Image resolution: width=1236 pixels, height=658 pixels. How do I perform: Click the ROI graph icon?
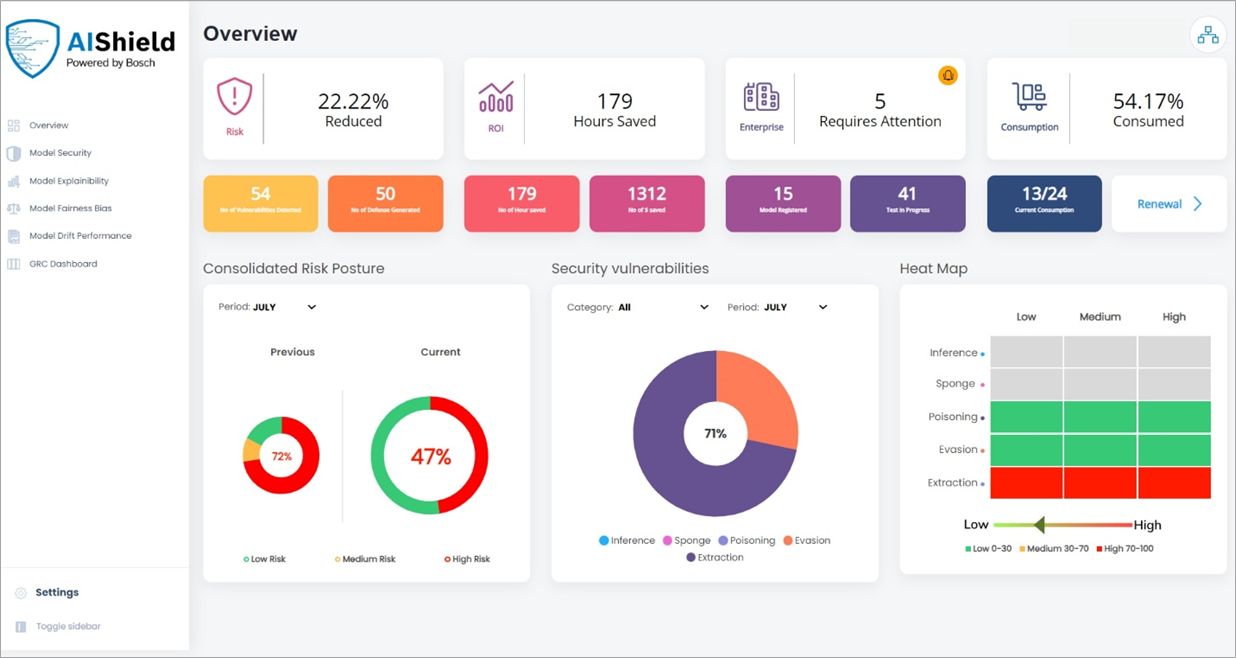(497, 98)
